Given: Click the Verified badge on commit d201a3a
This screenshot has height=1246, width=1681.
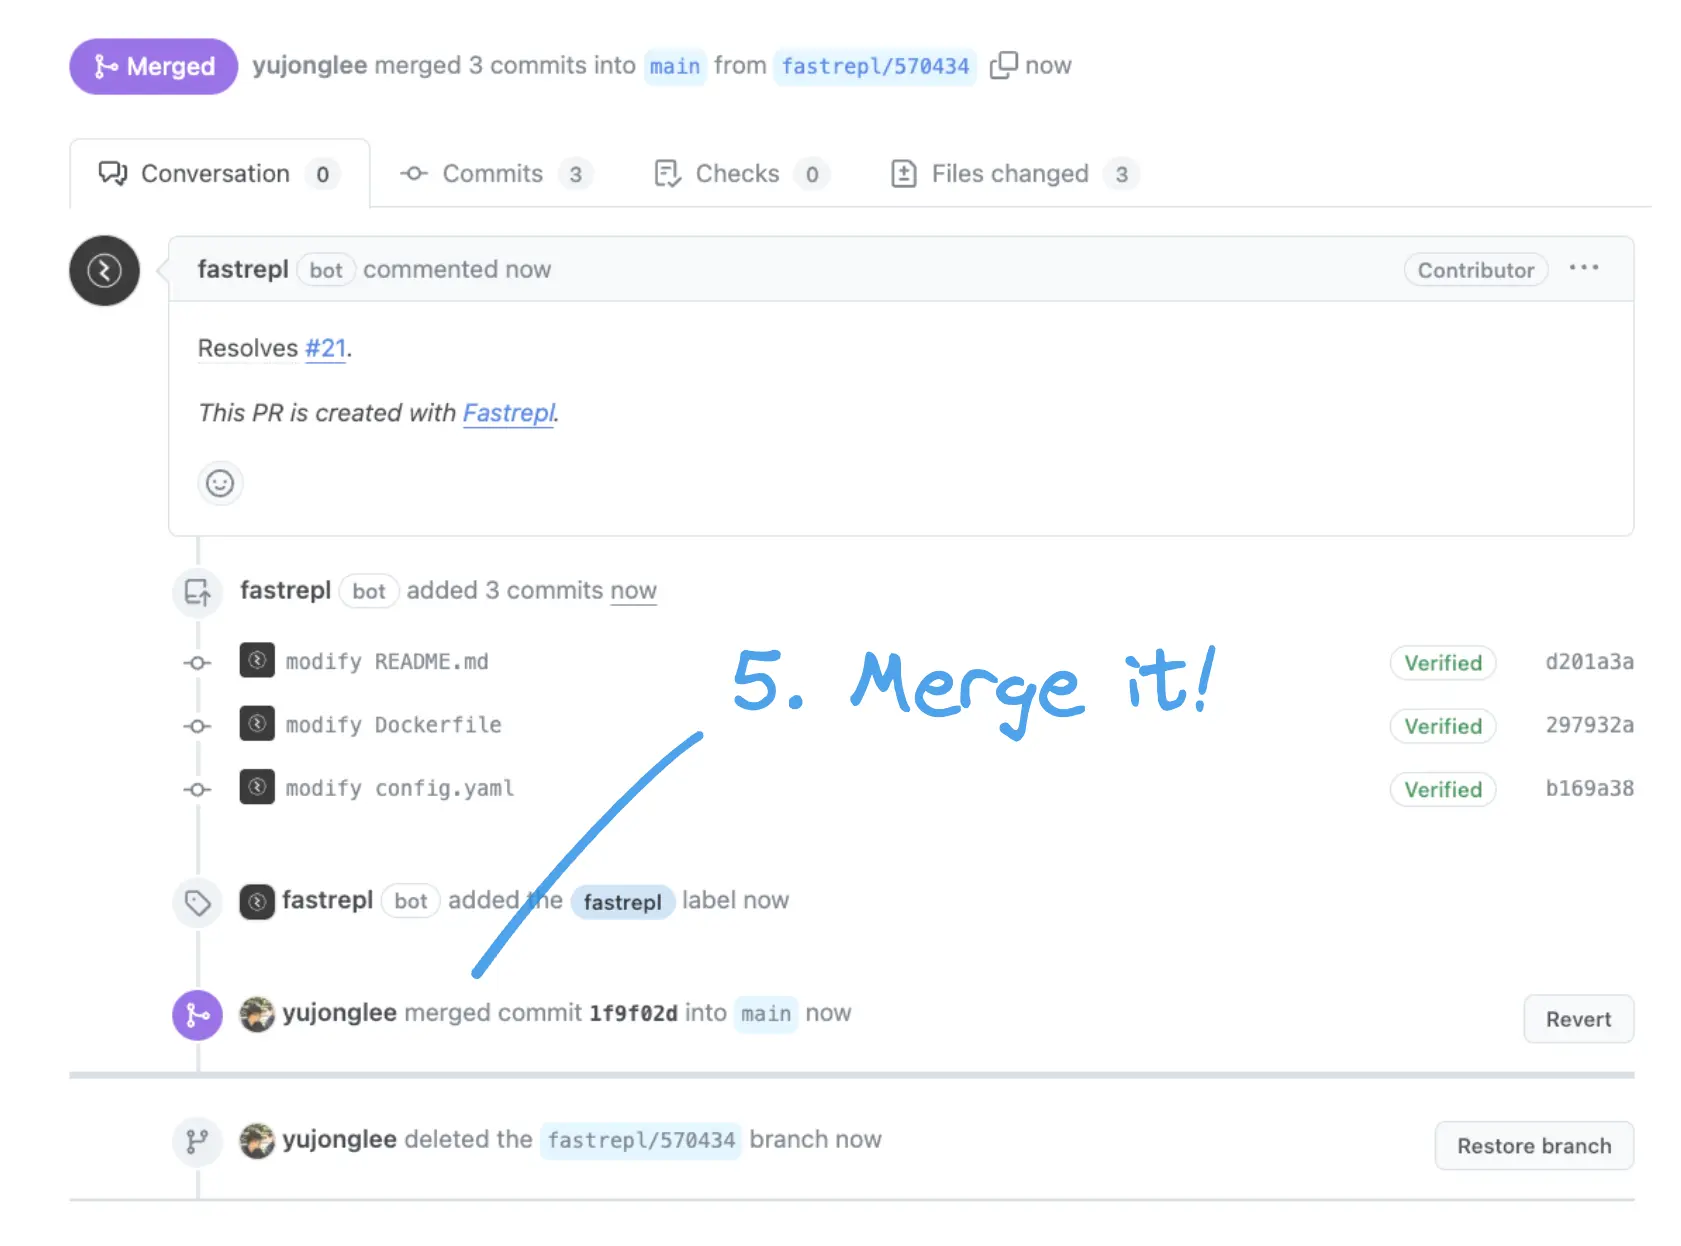Looking at the screenshot, I should (1443, 662).
